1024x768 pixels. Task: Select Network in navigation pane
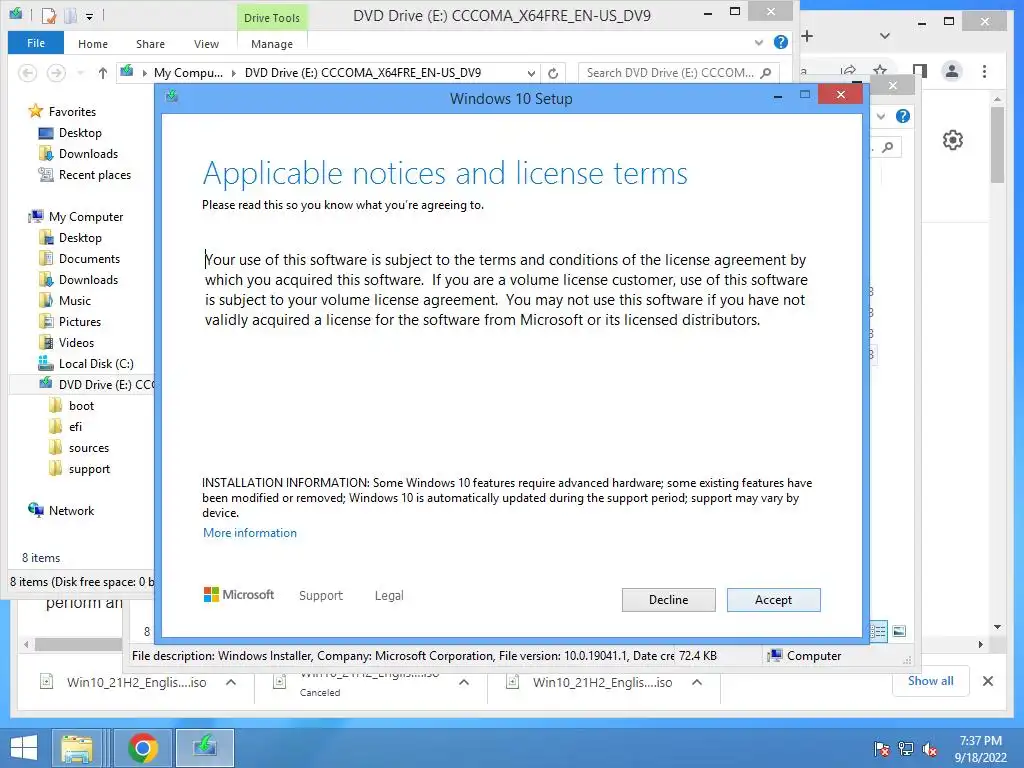(71, 511)
